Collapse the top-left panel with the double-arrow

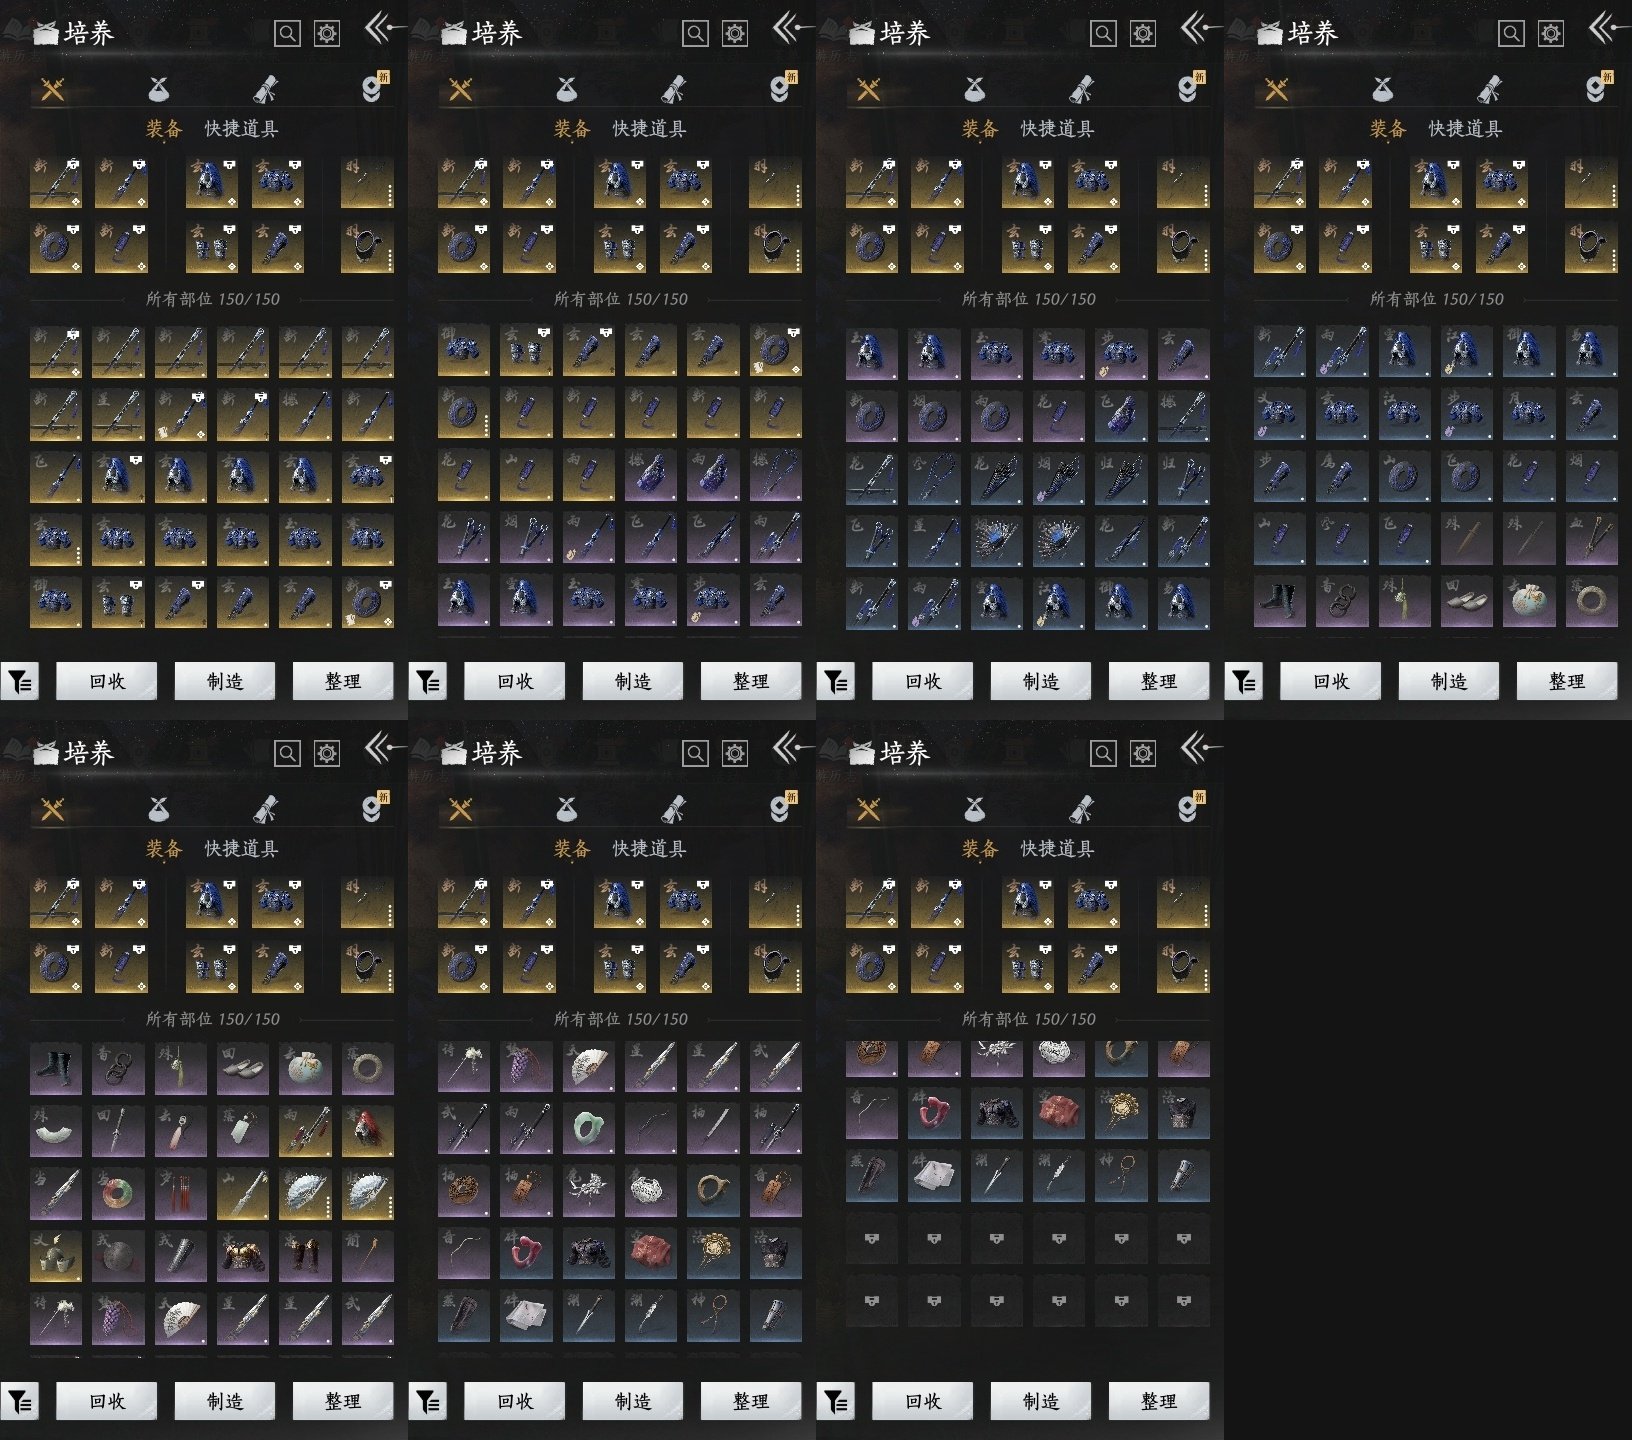(x=380, y=29)
